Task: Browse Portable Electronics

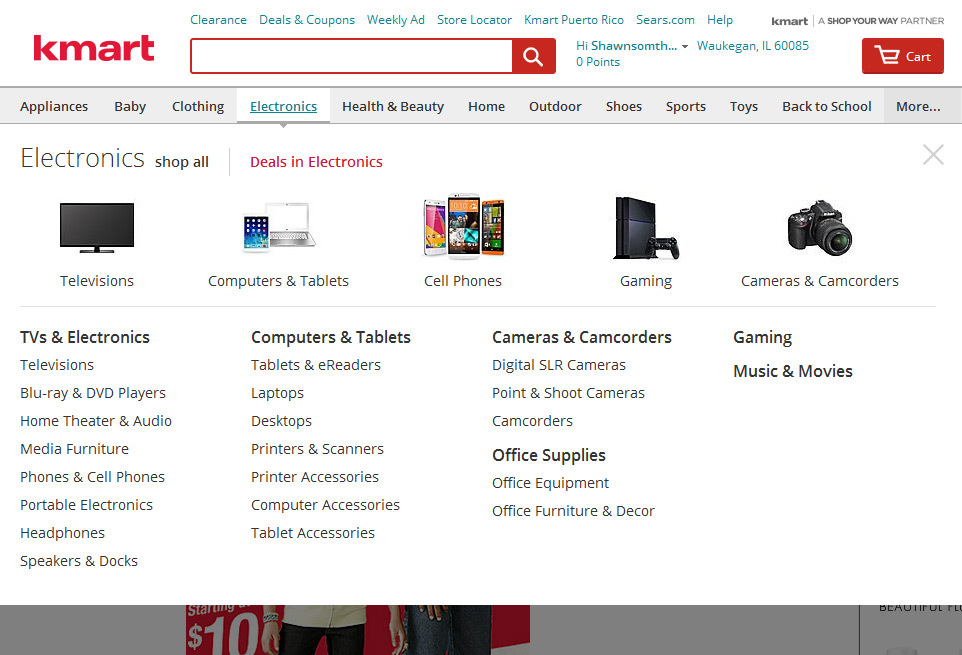Action: pos(86,505)
